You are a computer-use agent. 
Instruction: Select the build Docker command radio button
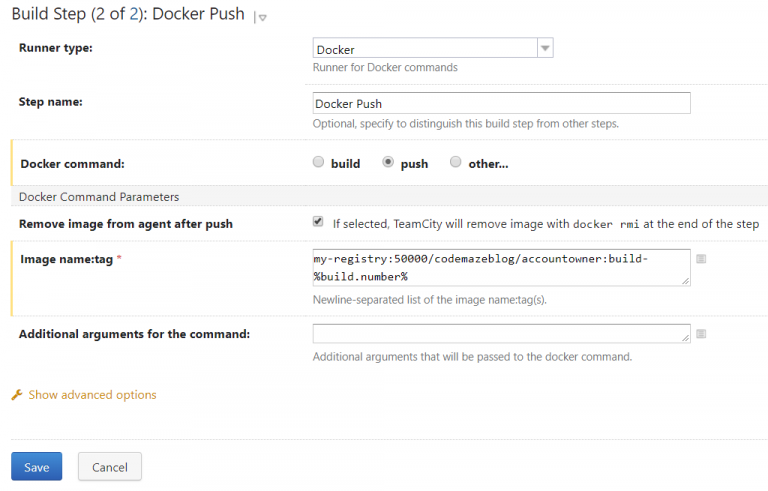[x=319, y=162]
